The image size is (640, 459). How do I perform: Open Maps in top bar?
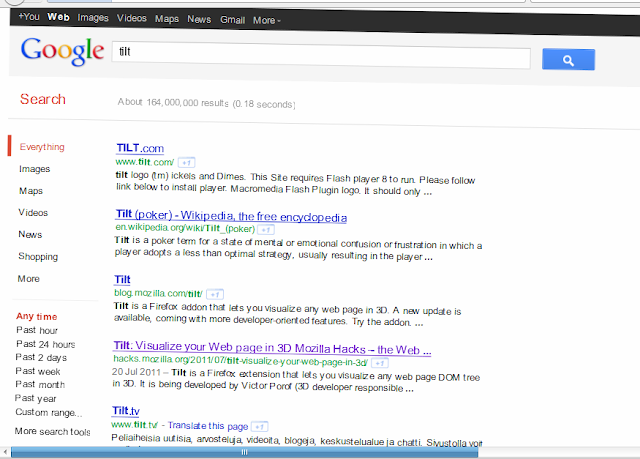167,19
